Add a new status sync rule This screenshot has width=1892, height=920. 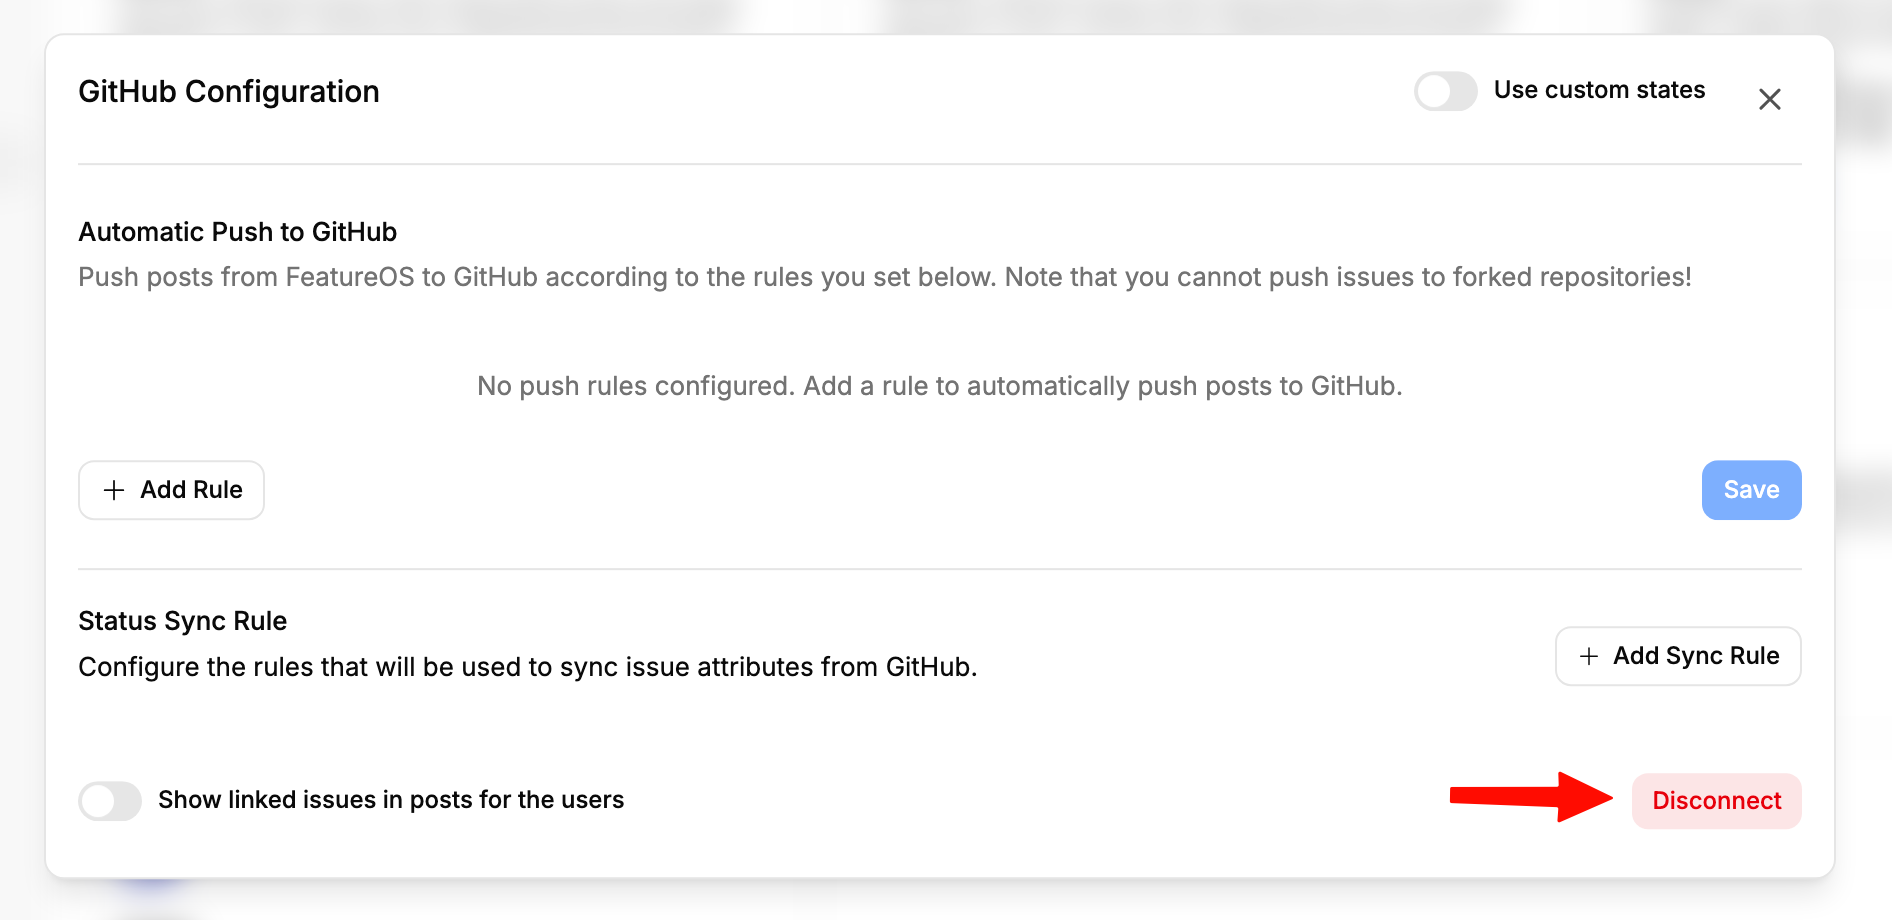(1678, 656)
